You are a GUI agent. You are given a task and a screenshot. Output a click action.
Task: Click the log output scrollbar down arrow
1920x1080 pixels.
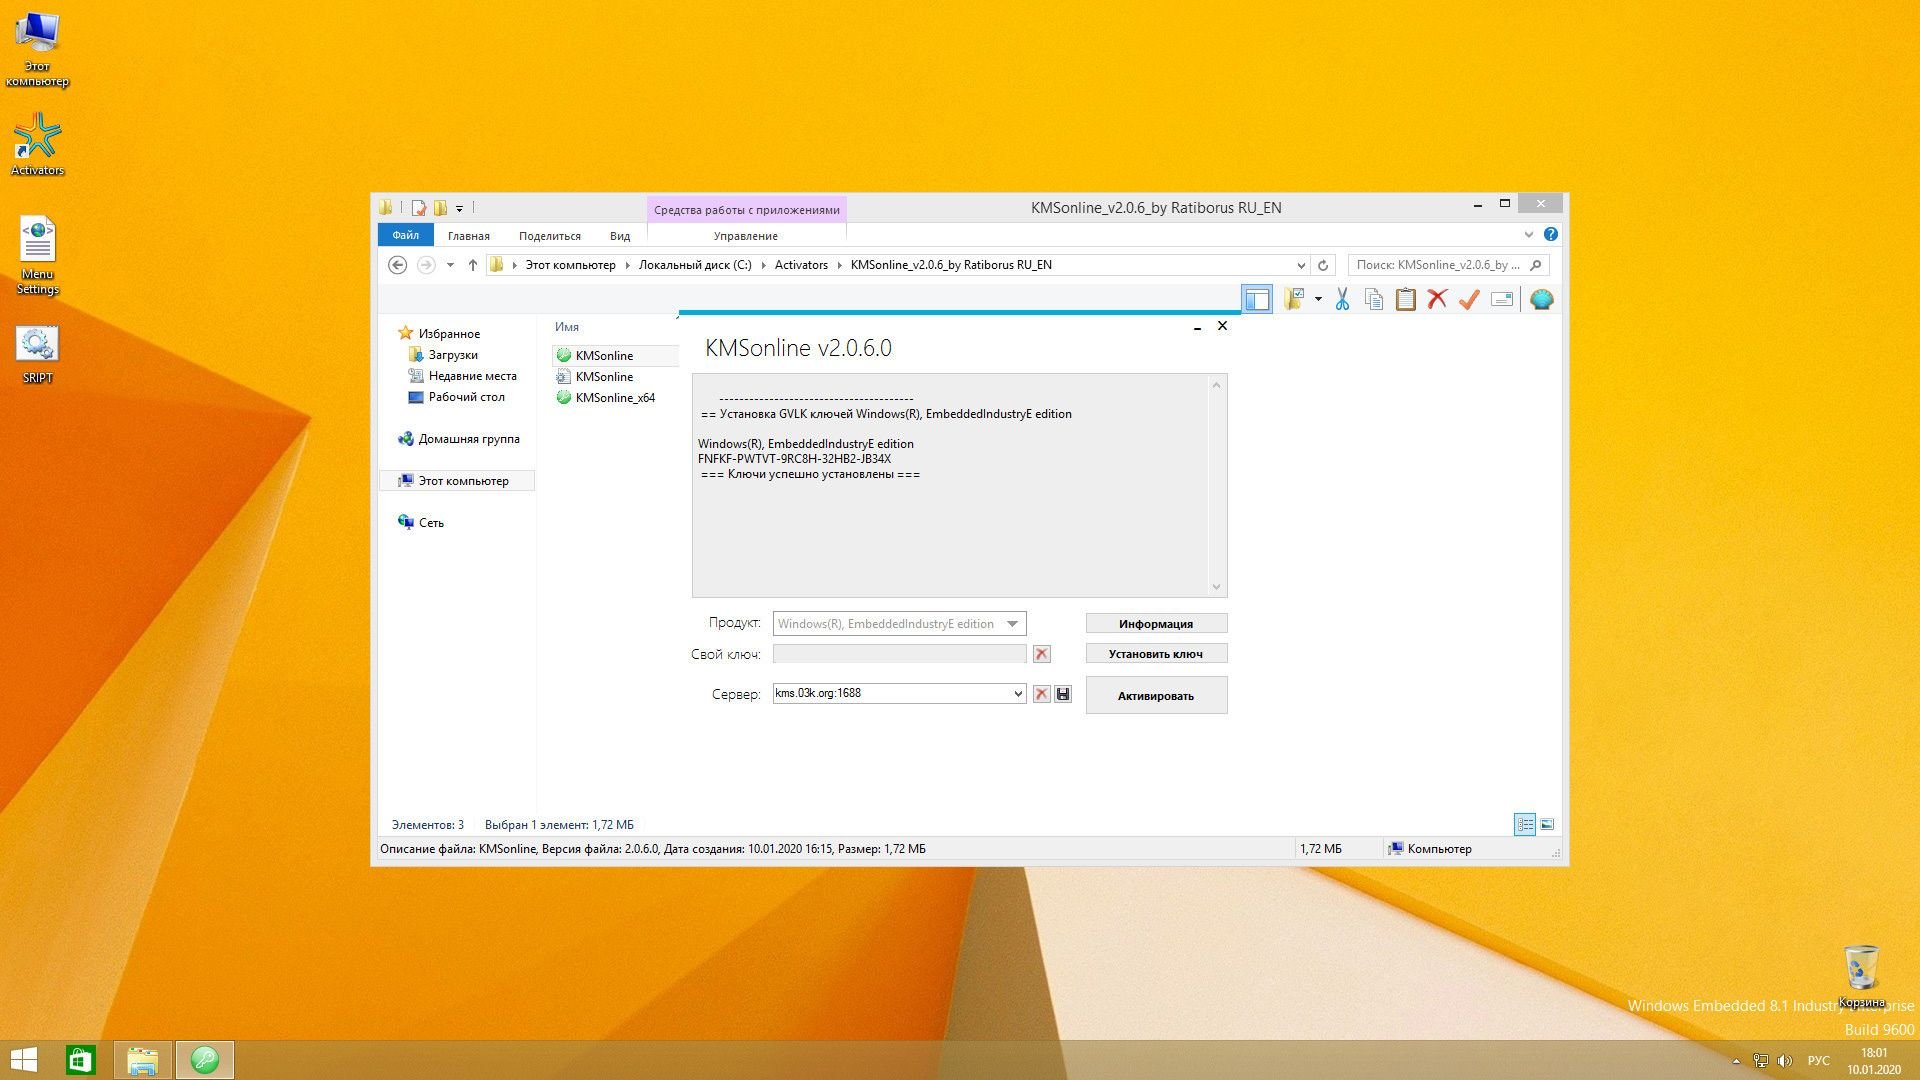(1216, 587)
